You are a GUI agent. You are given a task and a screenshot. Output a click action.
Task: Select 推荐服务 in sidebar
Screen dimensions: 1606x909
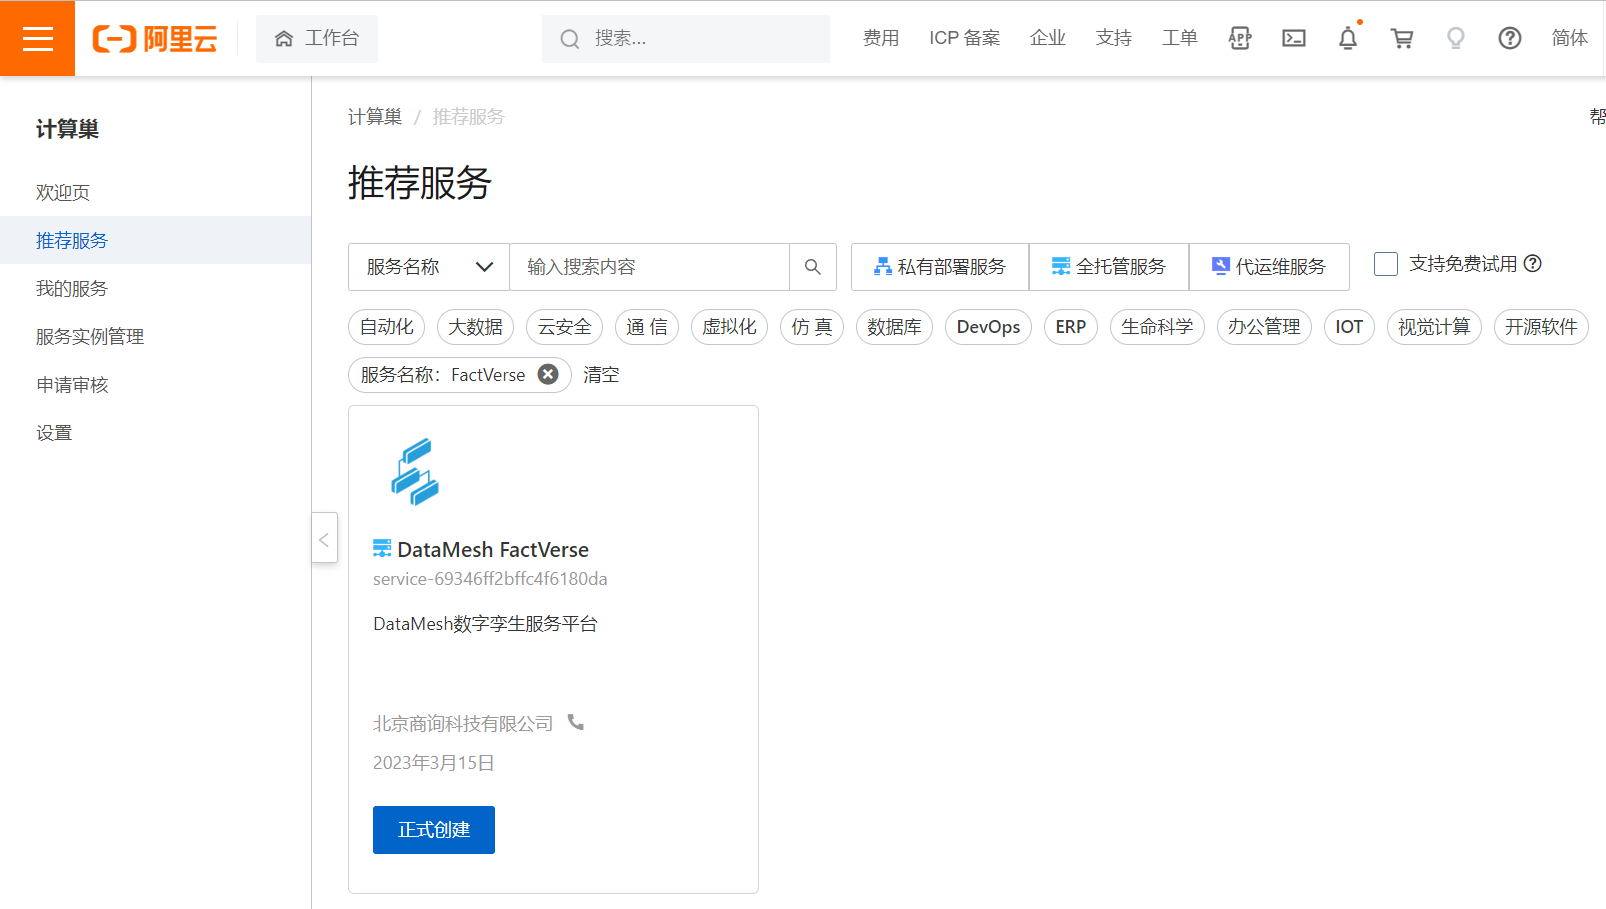tap(155, 240)
